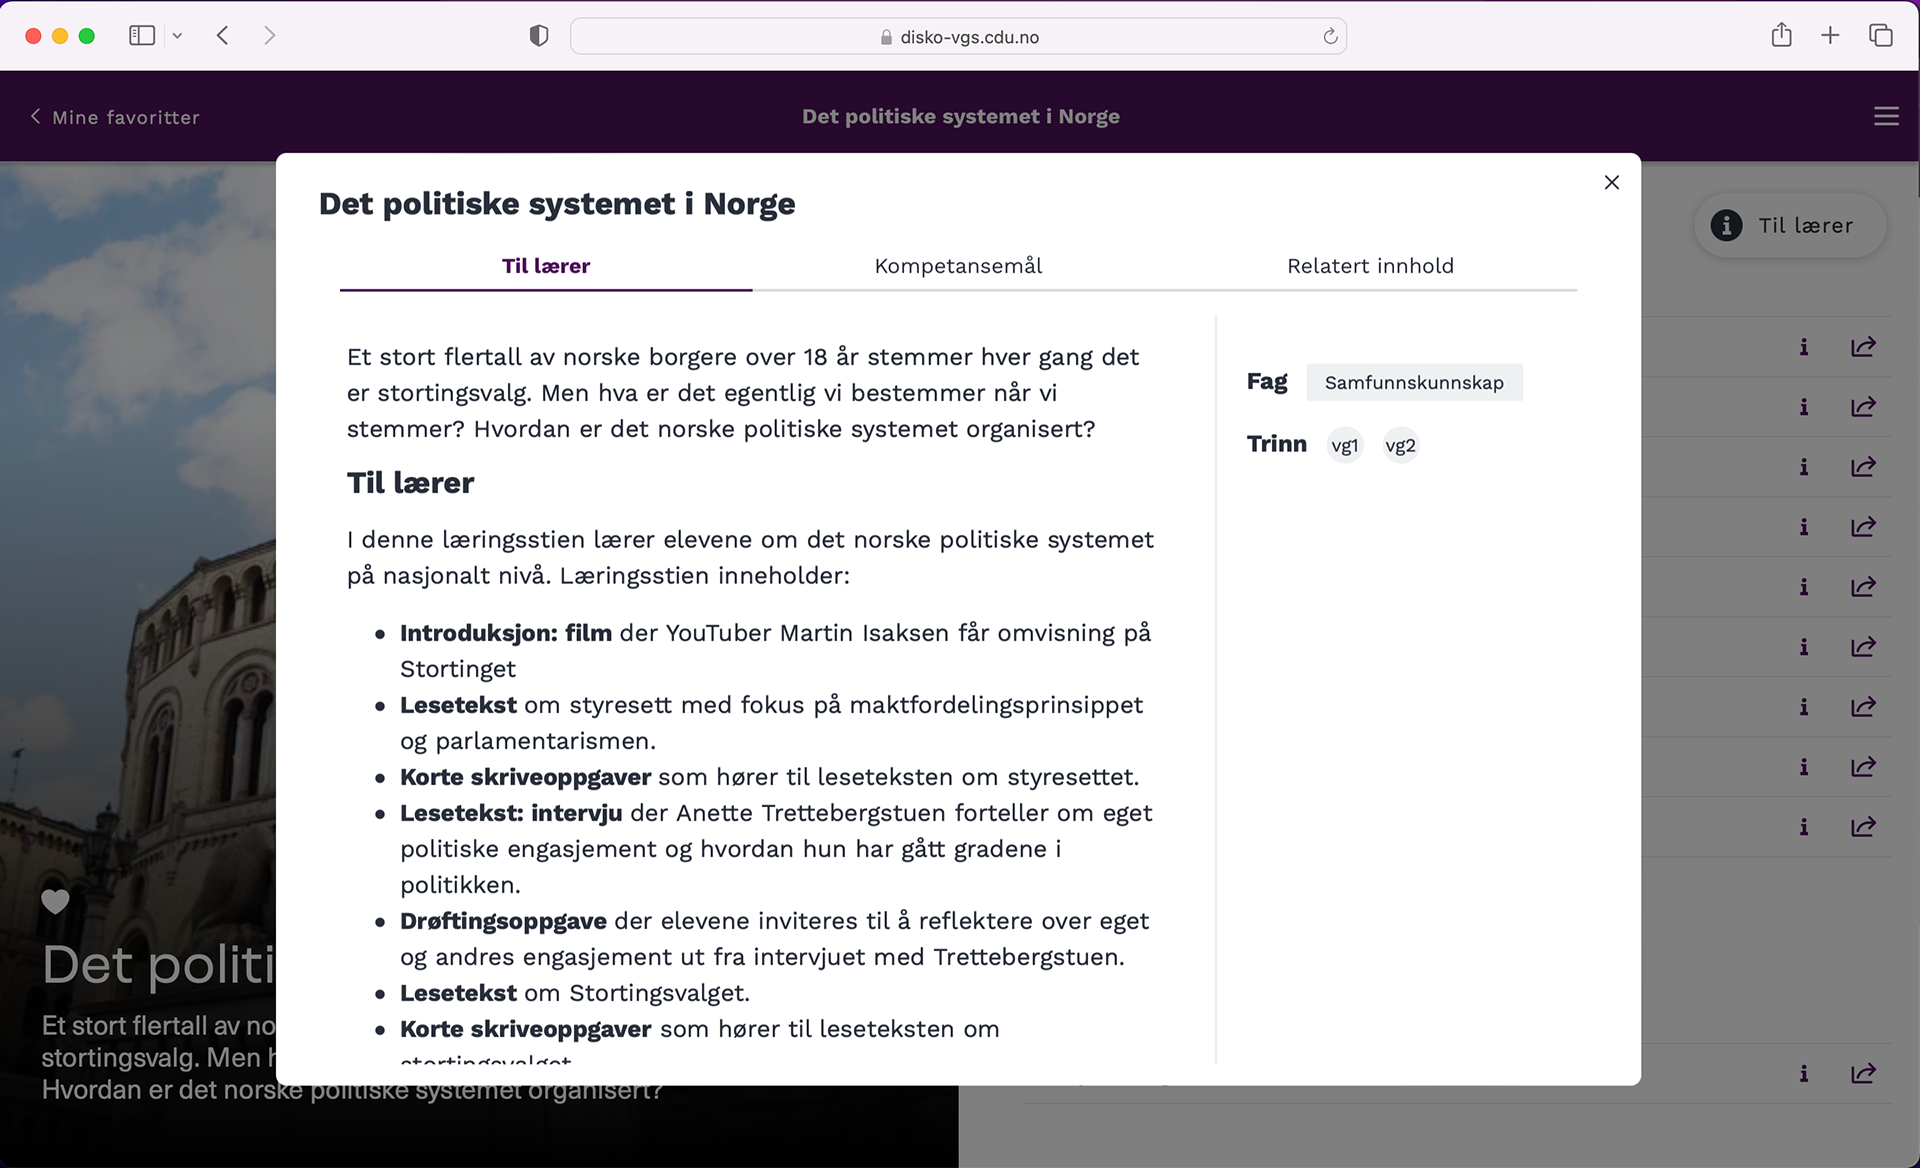Click share icon of first background list row
The image size is (1920, 1168).
1863,347
